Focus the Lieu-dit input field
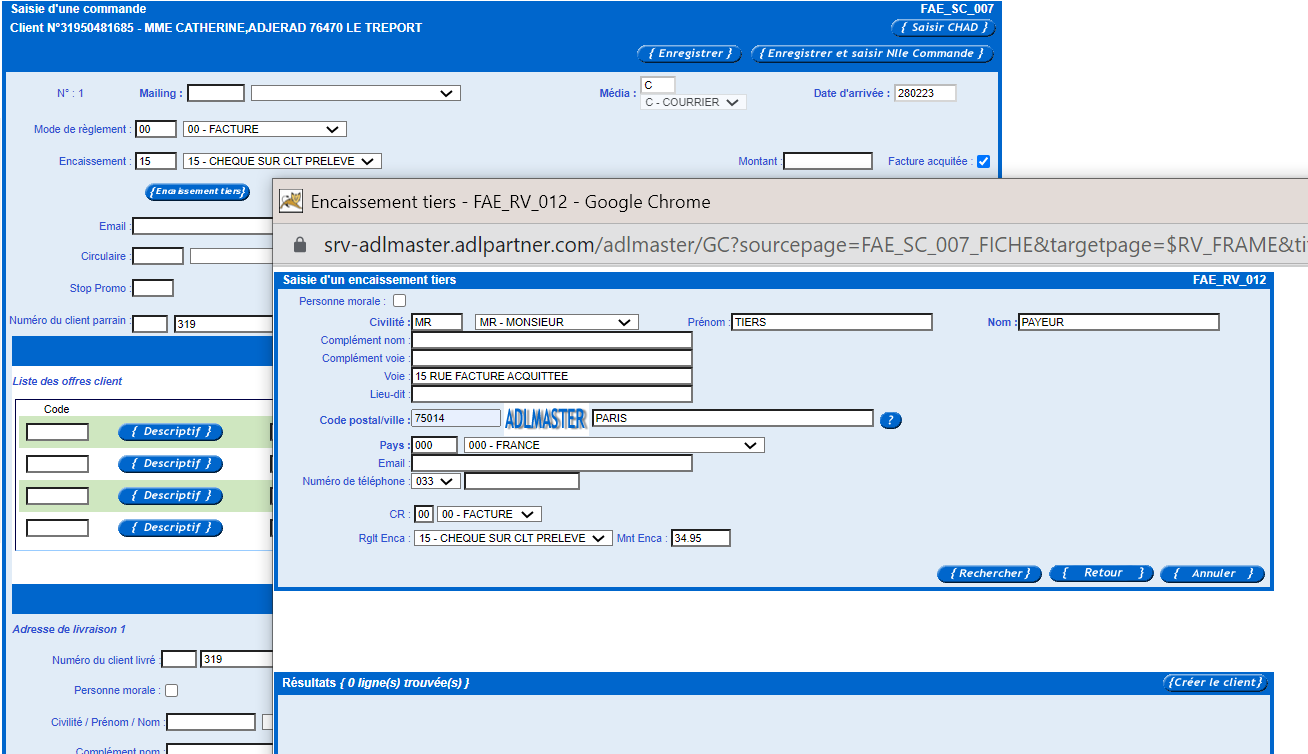 (x=552, y=394)
